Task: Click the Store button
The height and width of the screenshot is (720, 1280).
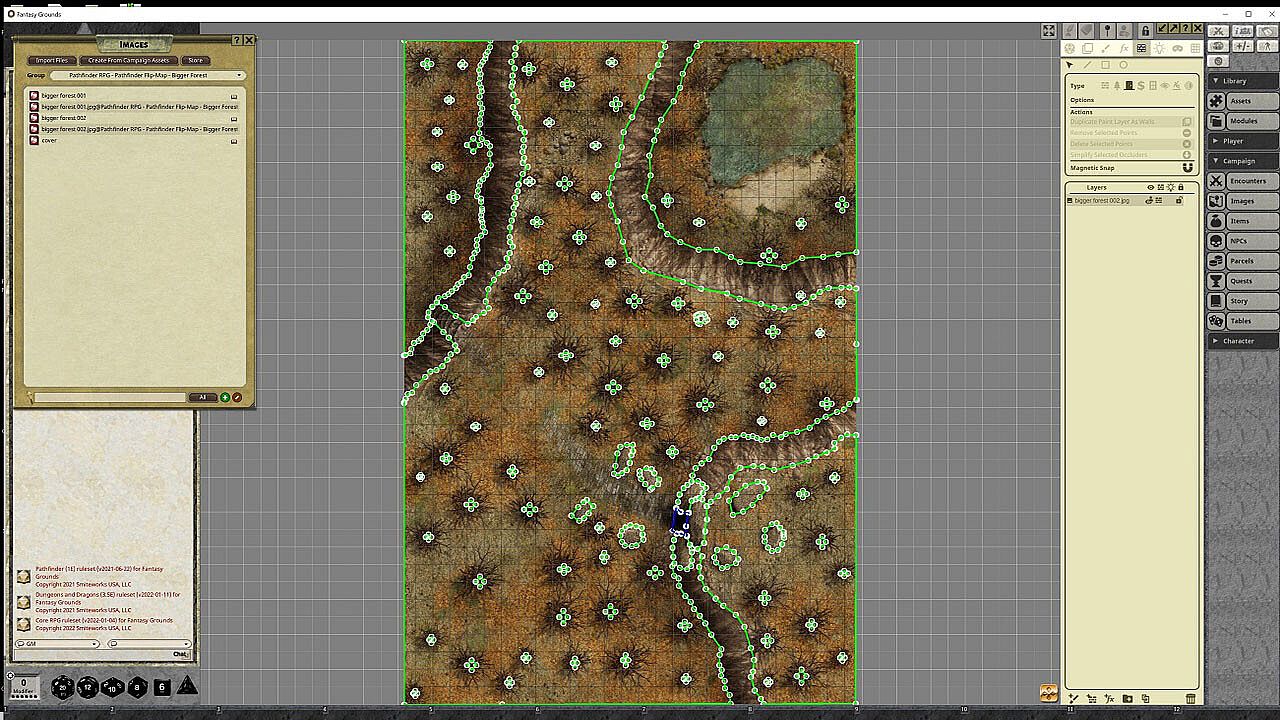Action: tap(195, 60)
